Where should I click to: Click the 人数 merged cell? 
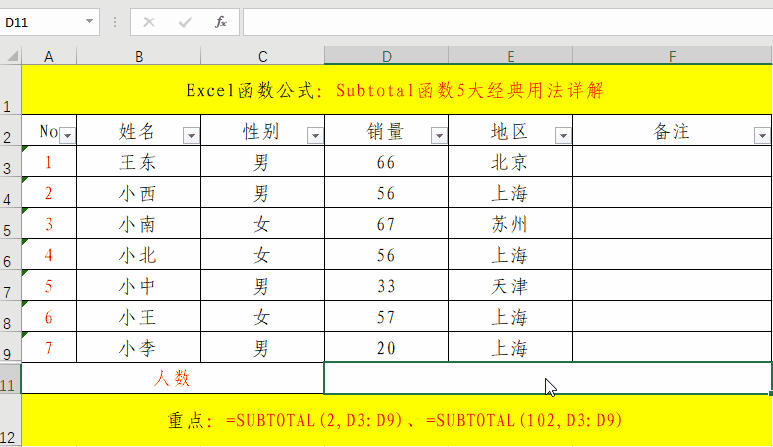[172, 378]
